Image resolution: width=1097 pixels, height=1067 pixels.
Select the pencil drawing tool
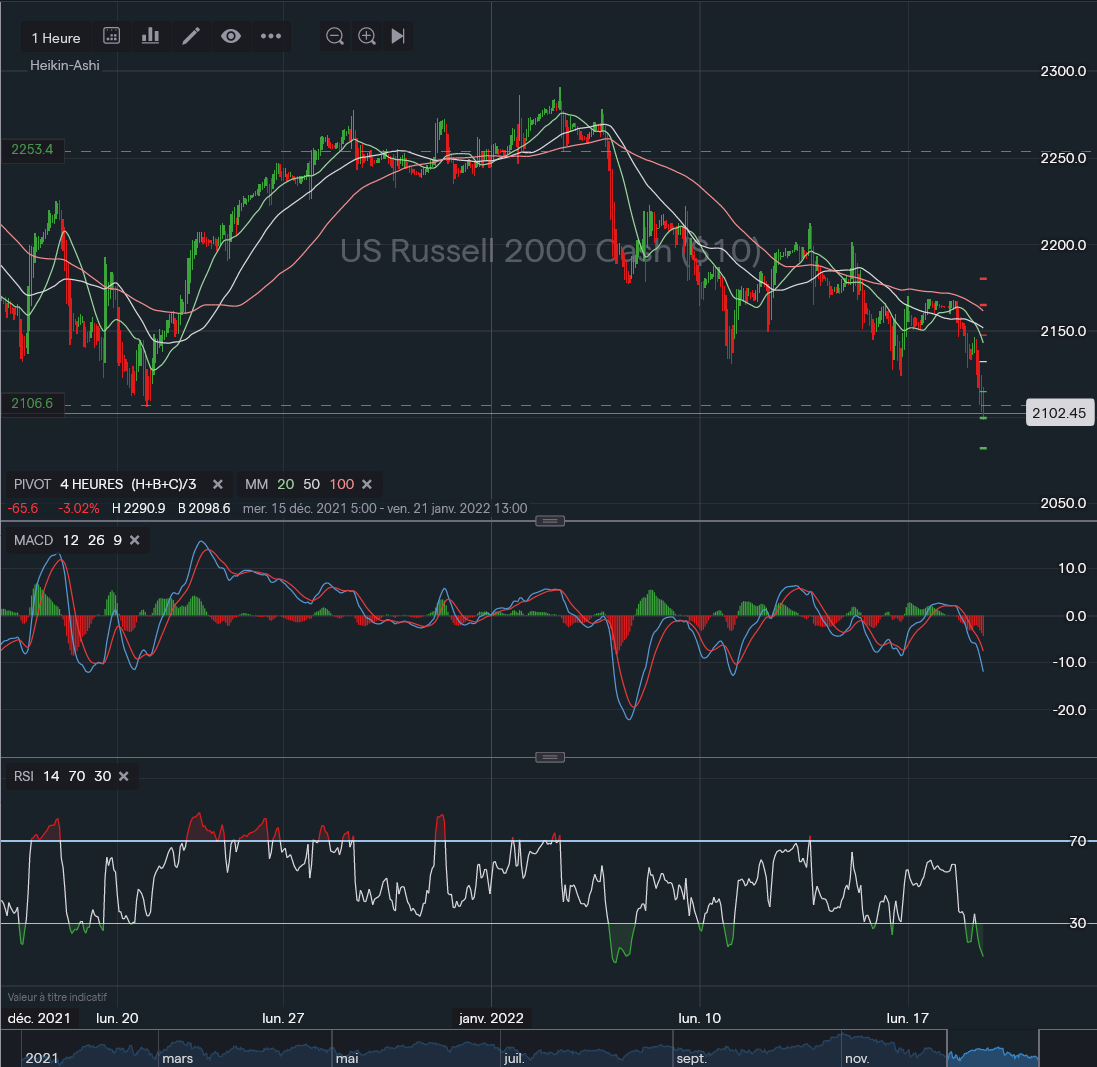pos(191,36)
